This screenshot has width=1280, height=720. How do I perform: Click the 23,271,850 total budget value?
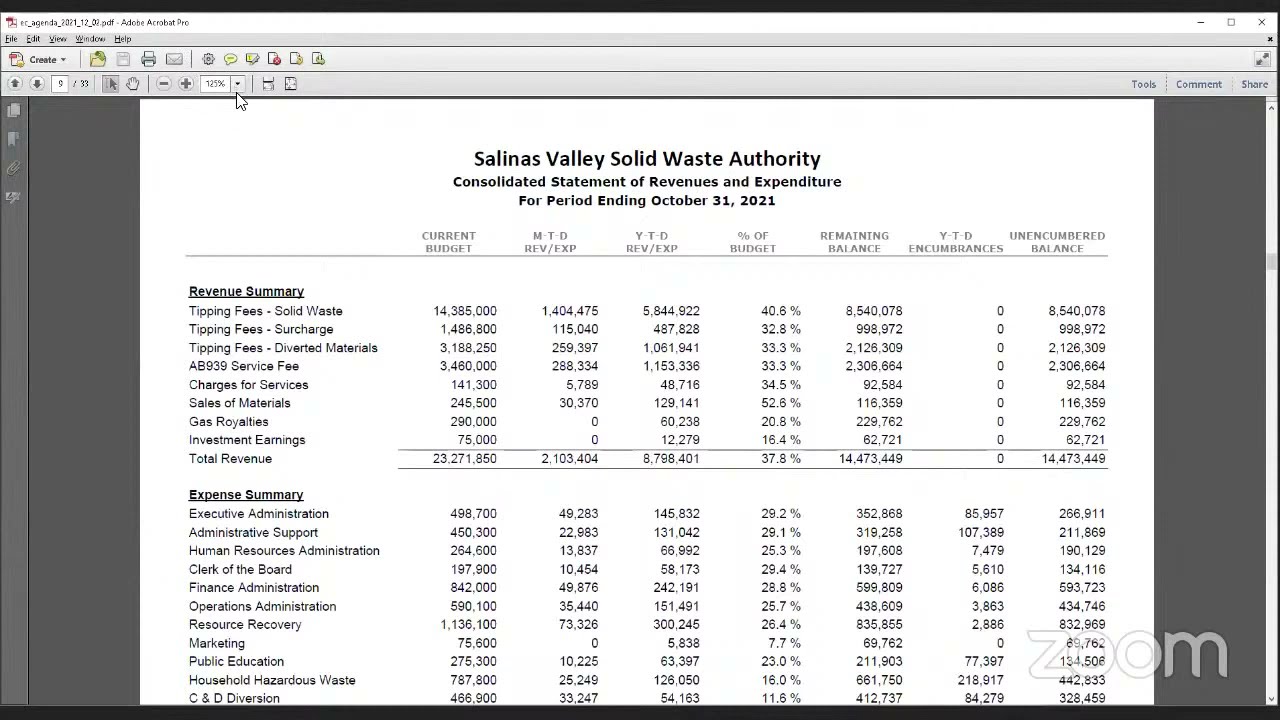(x=465, y=459)
